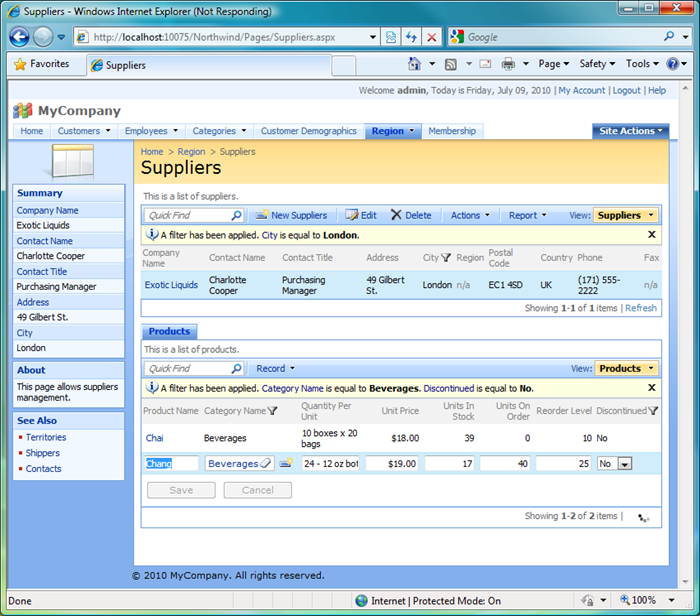
Task: Switch to the Membership tab
Action: (452, 131)
